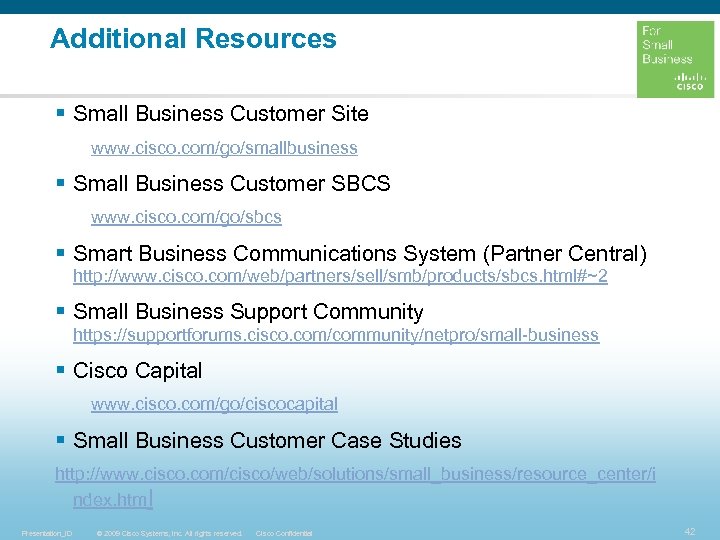Open the small_business/resource_center link
The image size is (720, 540).
355,487
